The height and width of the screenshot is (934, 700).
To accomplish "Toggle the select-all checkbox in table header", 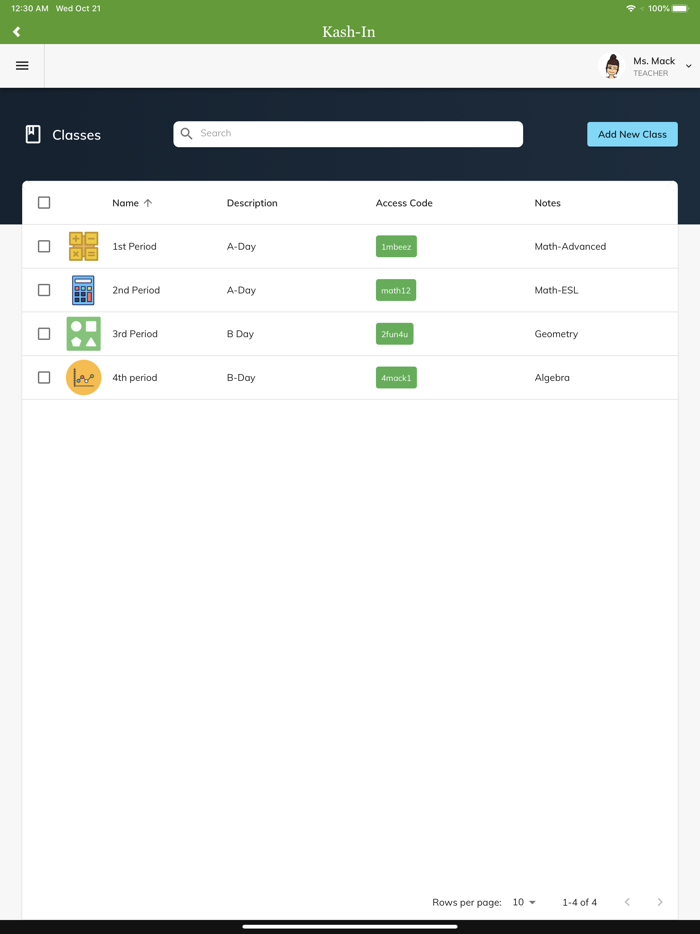I will click(44, 203).
